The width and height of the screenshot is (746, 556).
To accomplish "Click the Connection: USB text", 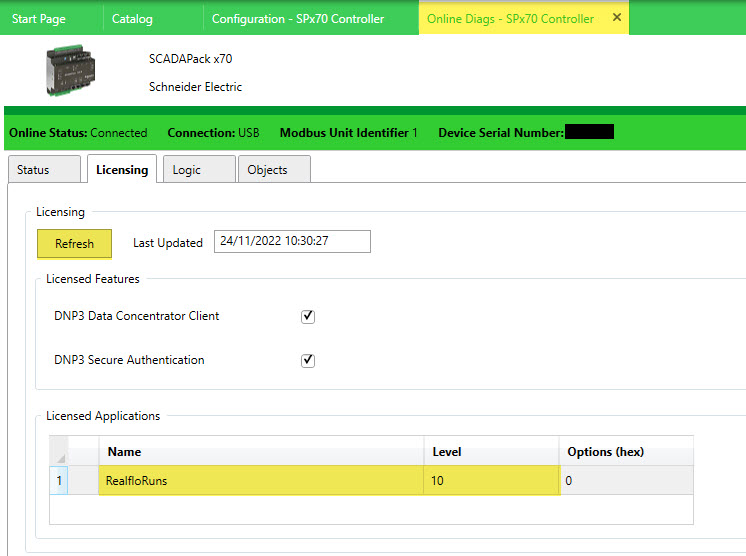I will 213,133.
